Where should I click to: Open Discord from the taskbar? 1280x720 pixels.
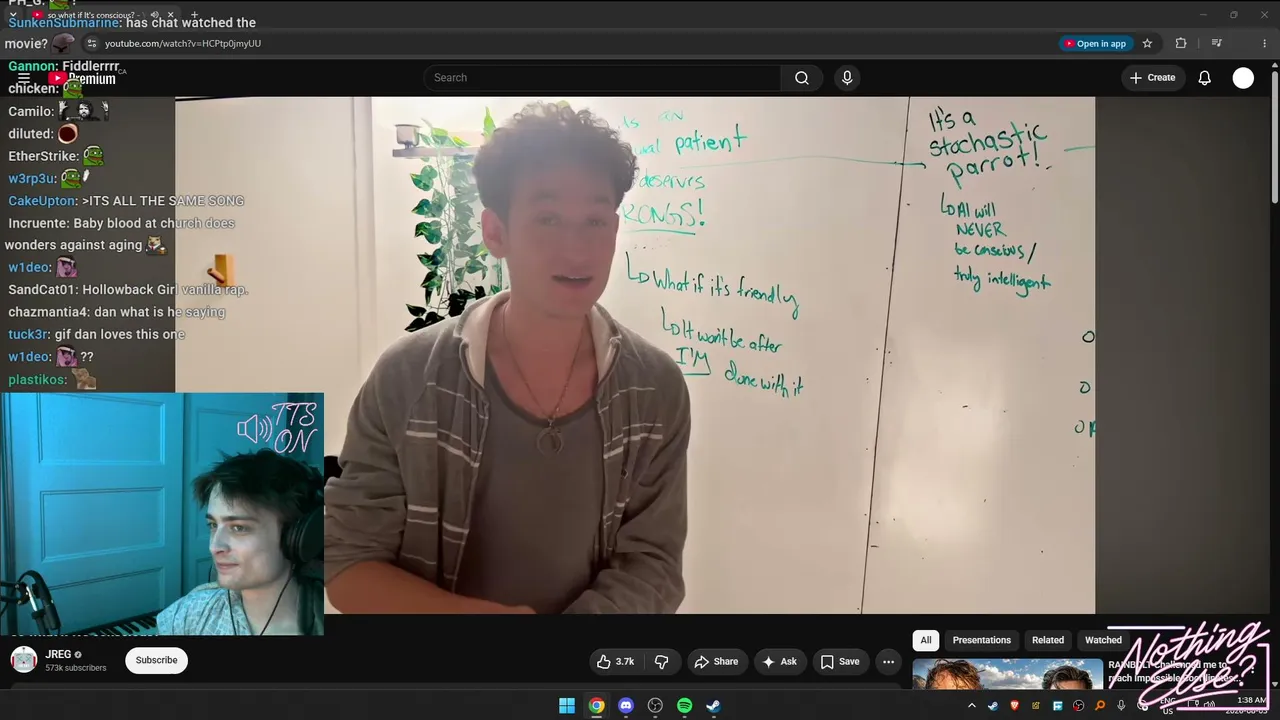[626, 706]
